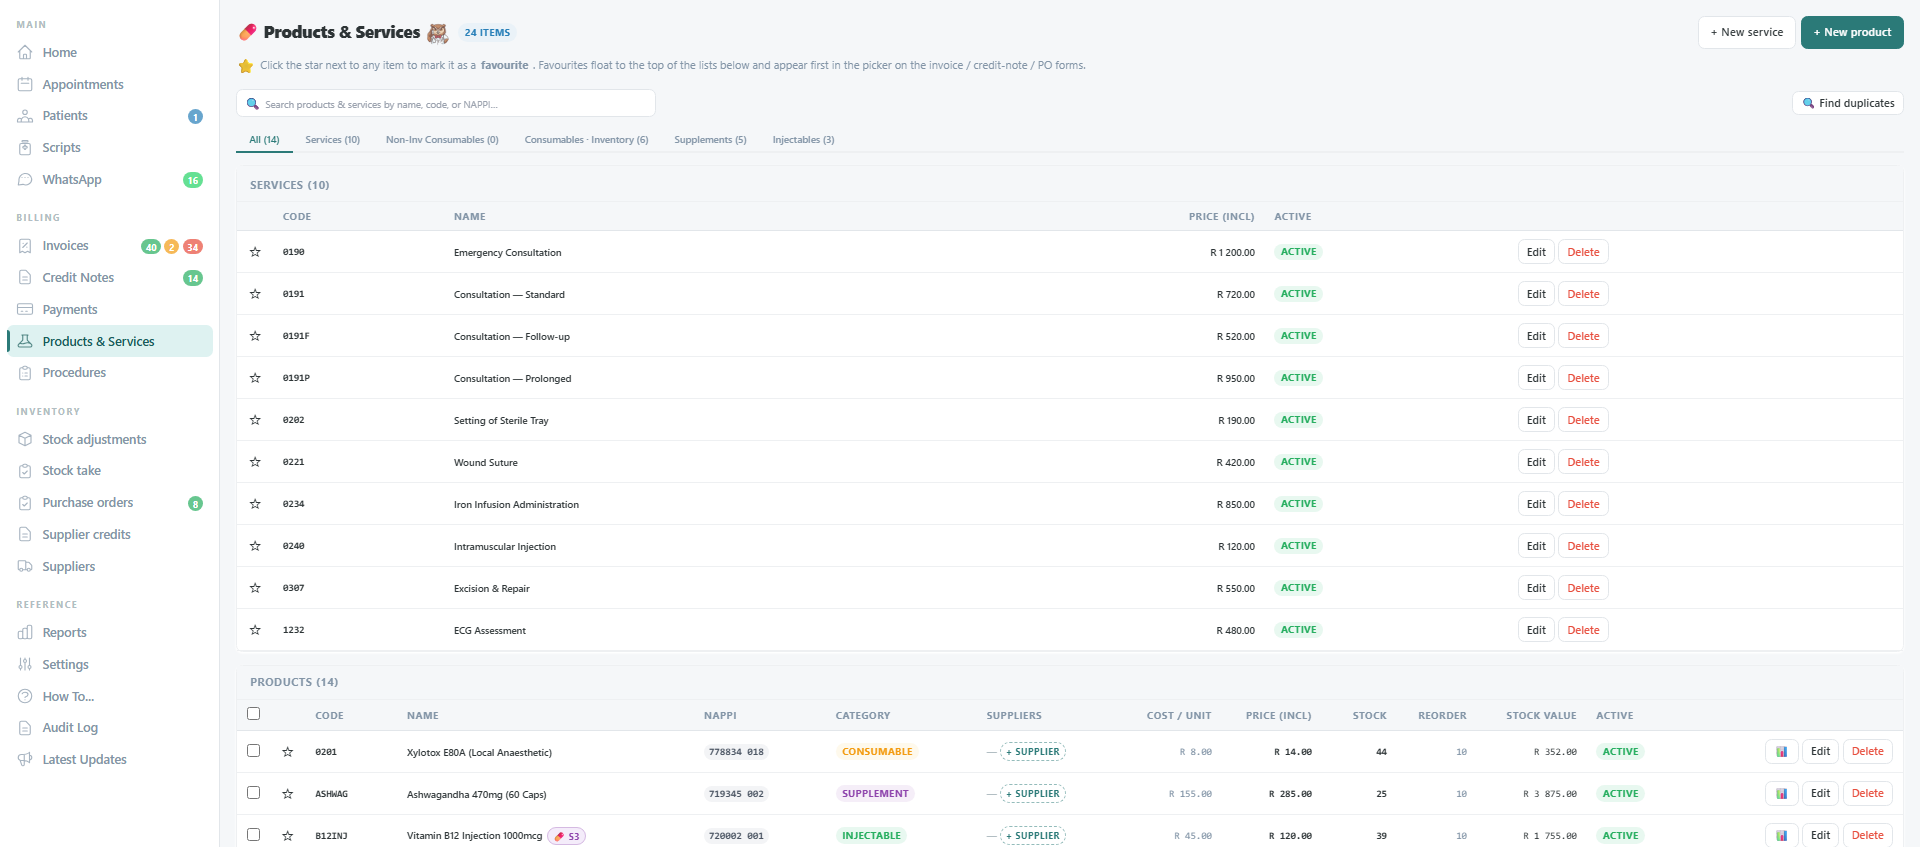1920x847 pixels.
Task: Click Find duplicates
Action: pyautogui.click(x=1848, y=103)
